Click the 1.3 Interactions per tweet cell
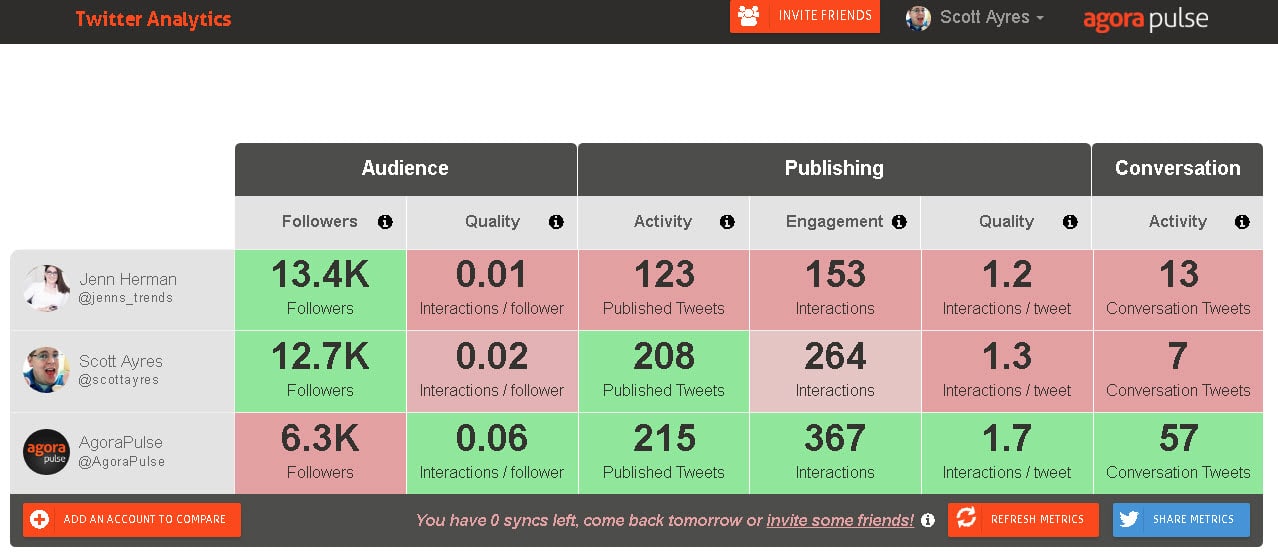This screenshot has height=555, width=1278. (x=1006, y=371)
